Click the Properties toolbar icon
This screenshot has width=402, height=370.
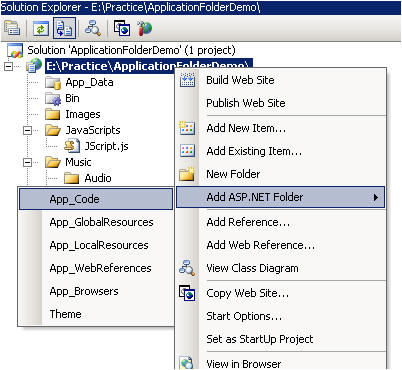click(x=12, y=29)
